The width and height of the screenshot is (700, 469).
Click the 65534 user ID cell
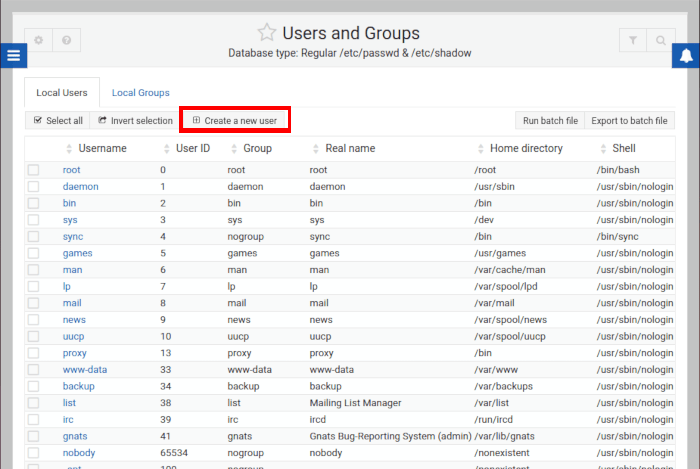(174, 453)
